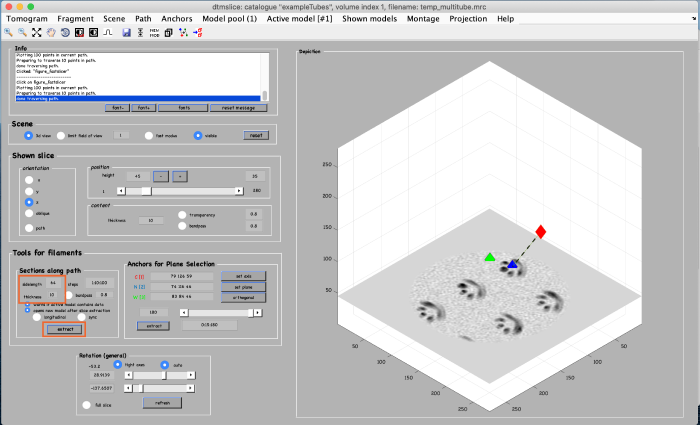Click the zoom in magnifier icon
This screenshot has width=700, height=425.
tap(8, 32)
